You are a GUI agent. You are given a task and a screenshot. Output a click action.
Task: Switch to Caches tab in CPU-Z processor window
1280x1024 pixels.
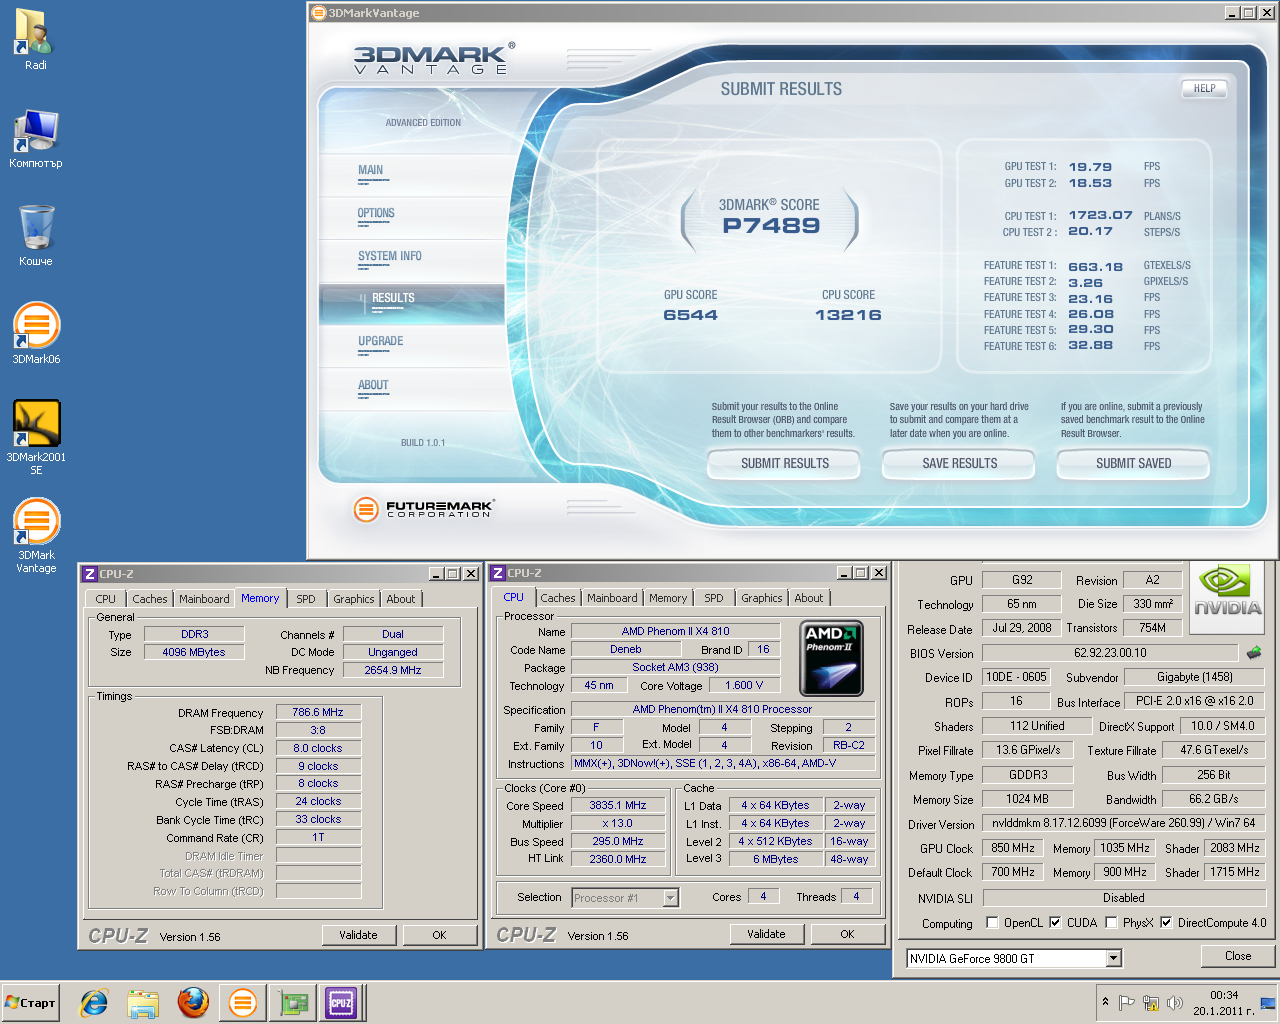[x=558, y=598]
